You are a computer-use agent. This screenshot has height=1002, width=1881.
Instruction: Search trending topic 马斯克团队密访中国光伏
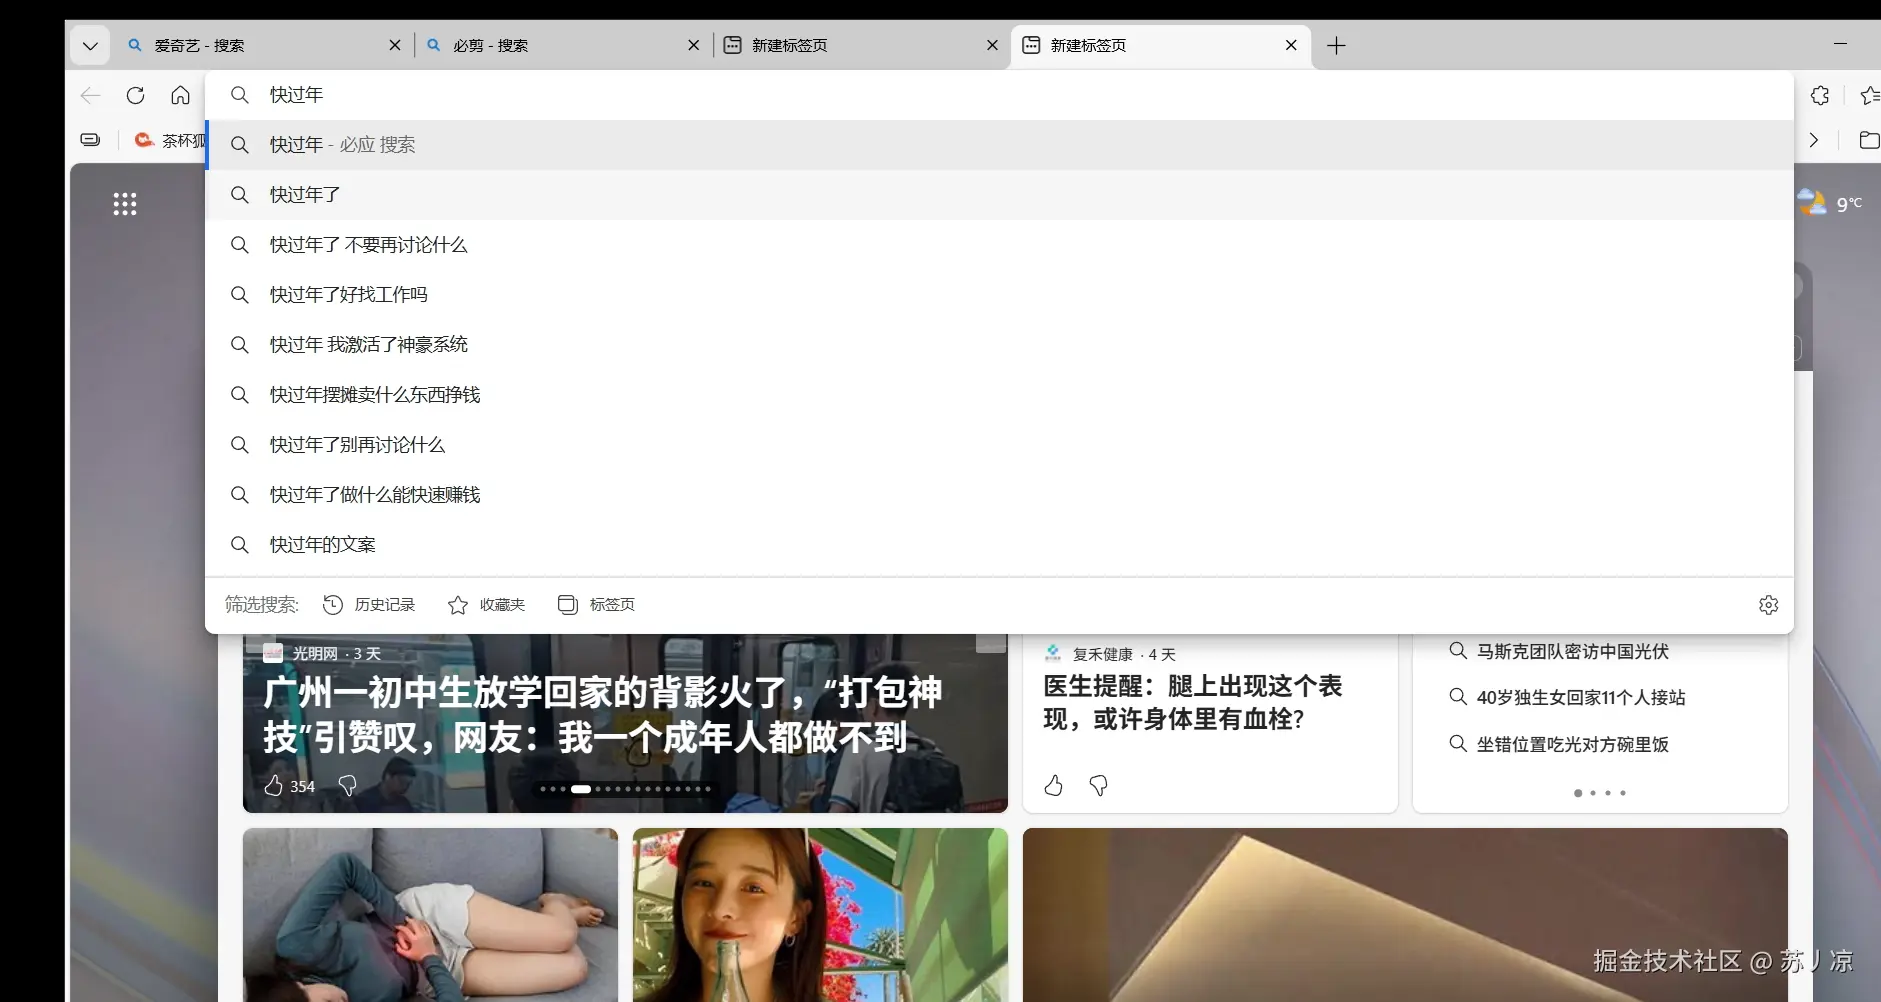[x=1559, y=652]
